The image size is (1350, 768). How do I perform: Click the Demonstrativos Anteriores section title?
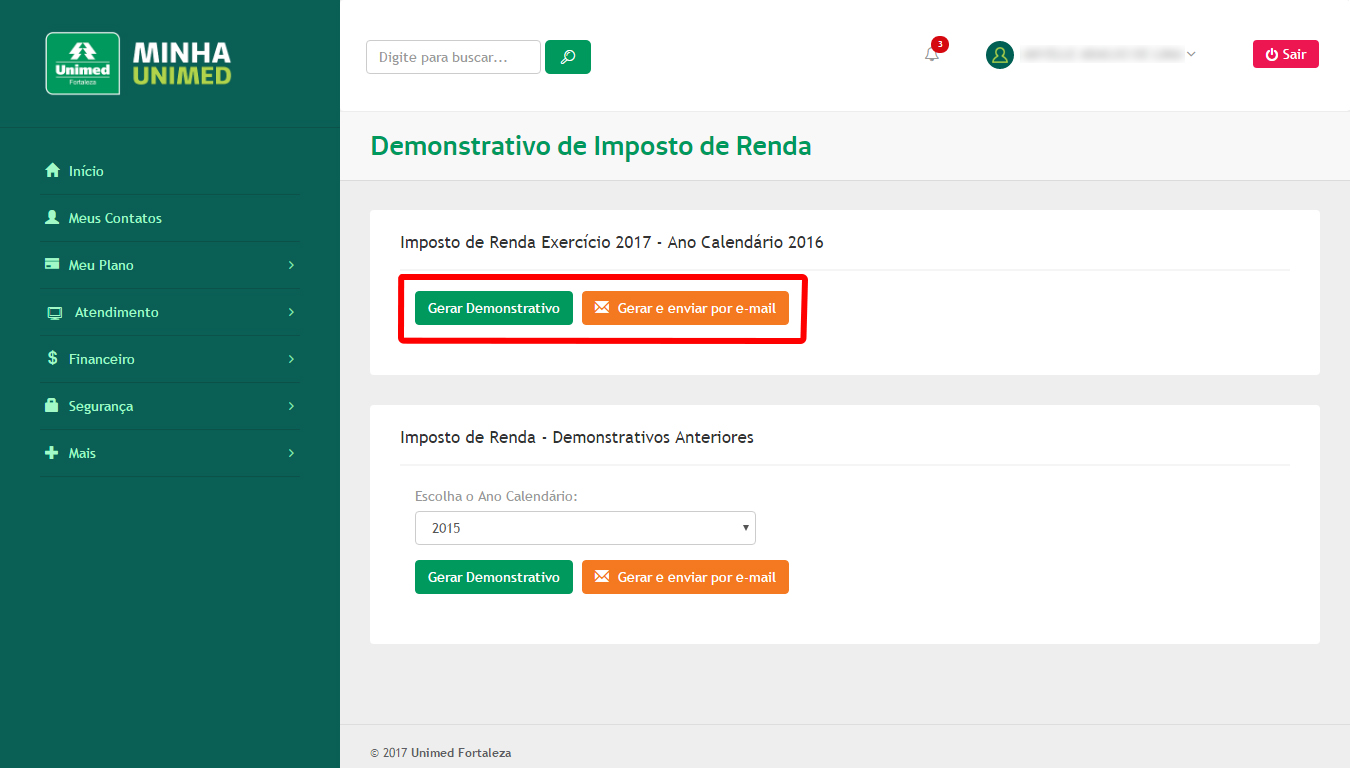[577, 437]
